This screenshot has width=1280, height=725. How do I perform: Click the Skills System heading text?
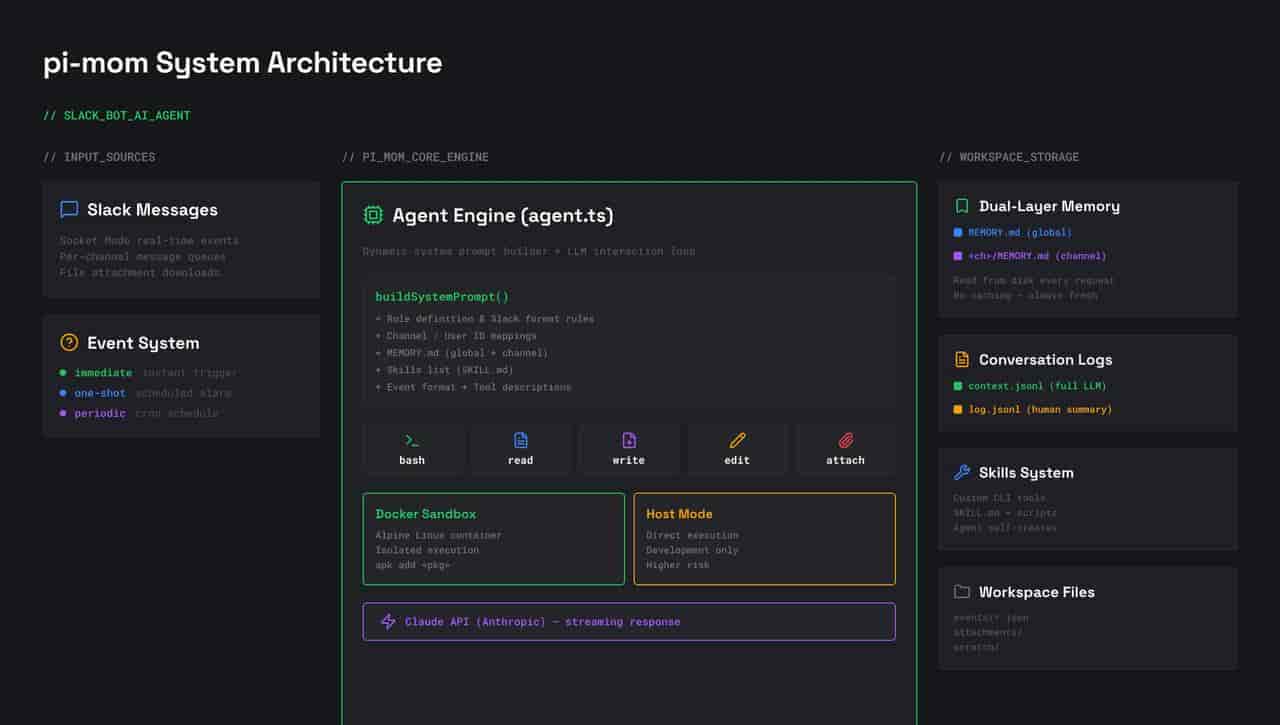coord(1026,472)
